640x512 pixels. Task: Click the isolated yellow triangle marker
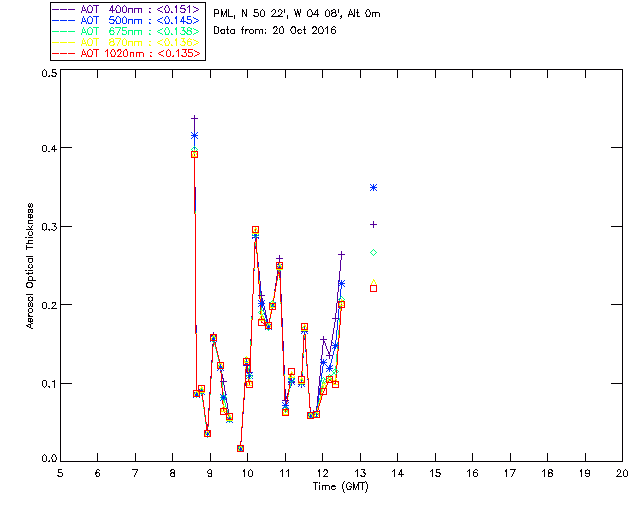(373, 282)
